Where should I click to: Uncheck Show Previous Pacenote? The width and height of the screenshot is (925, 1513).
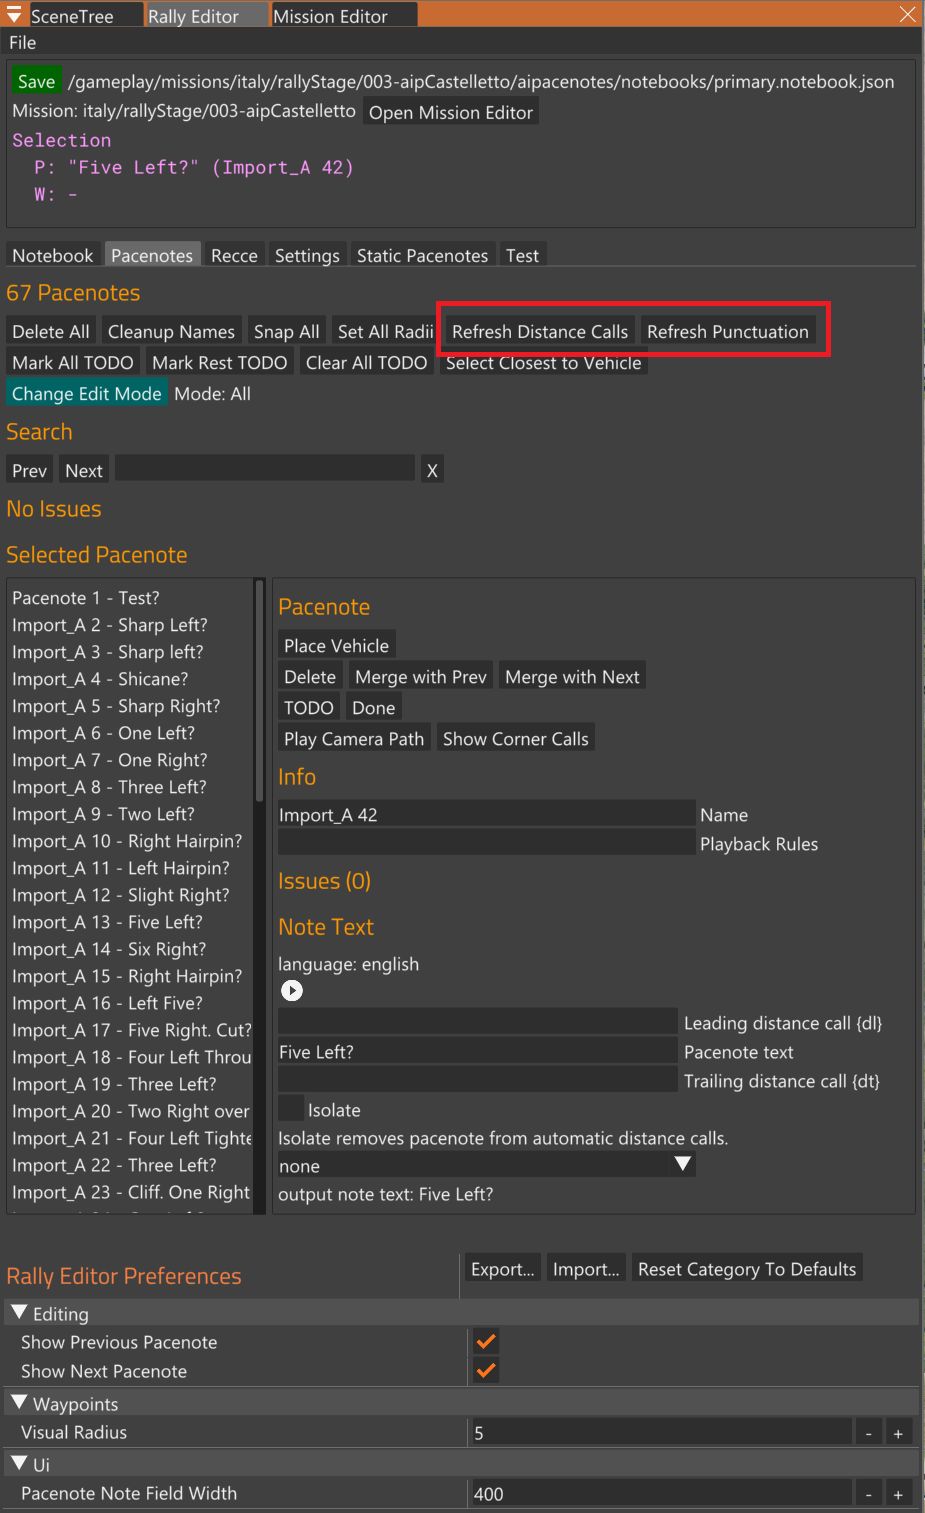coord(486,1342)
